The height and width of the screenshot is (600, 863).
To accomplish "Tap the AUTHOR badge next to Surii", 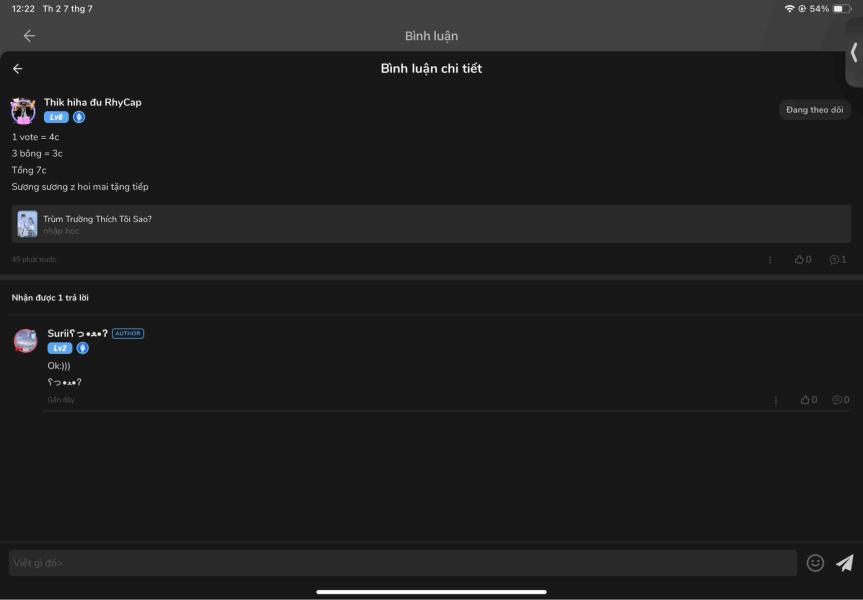I will 128,334.
